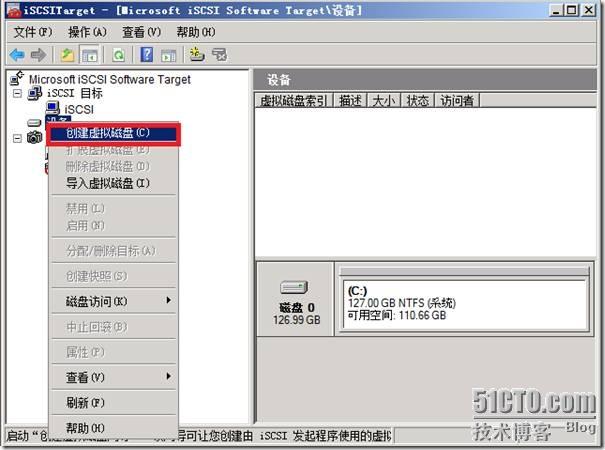Screen dimensions: 605x450
Task: Open the 操作(A) menu
Action: tap(87, 32)
